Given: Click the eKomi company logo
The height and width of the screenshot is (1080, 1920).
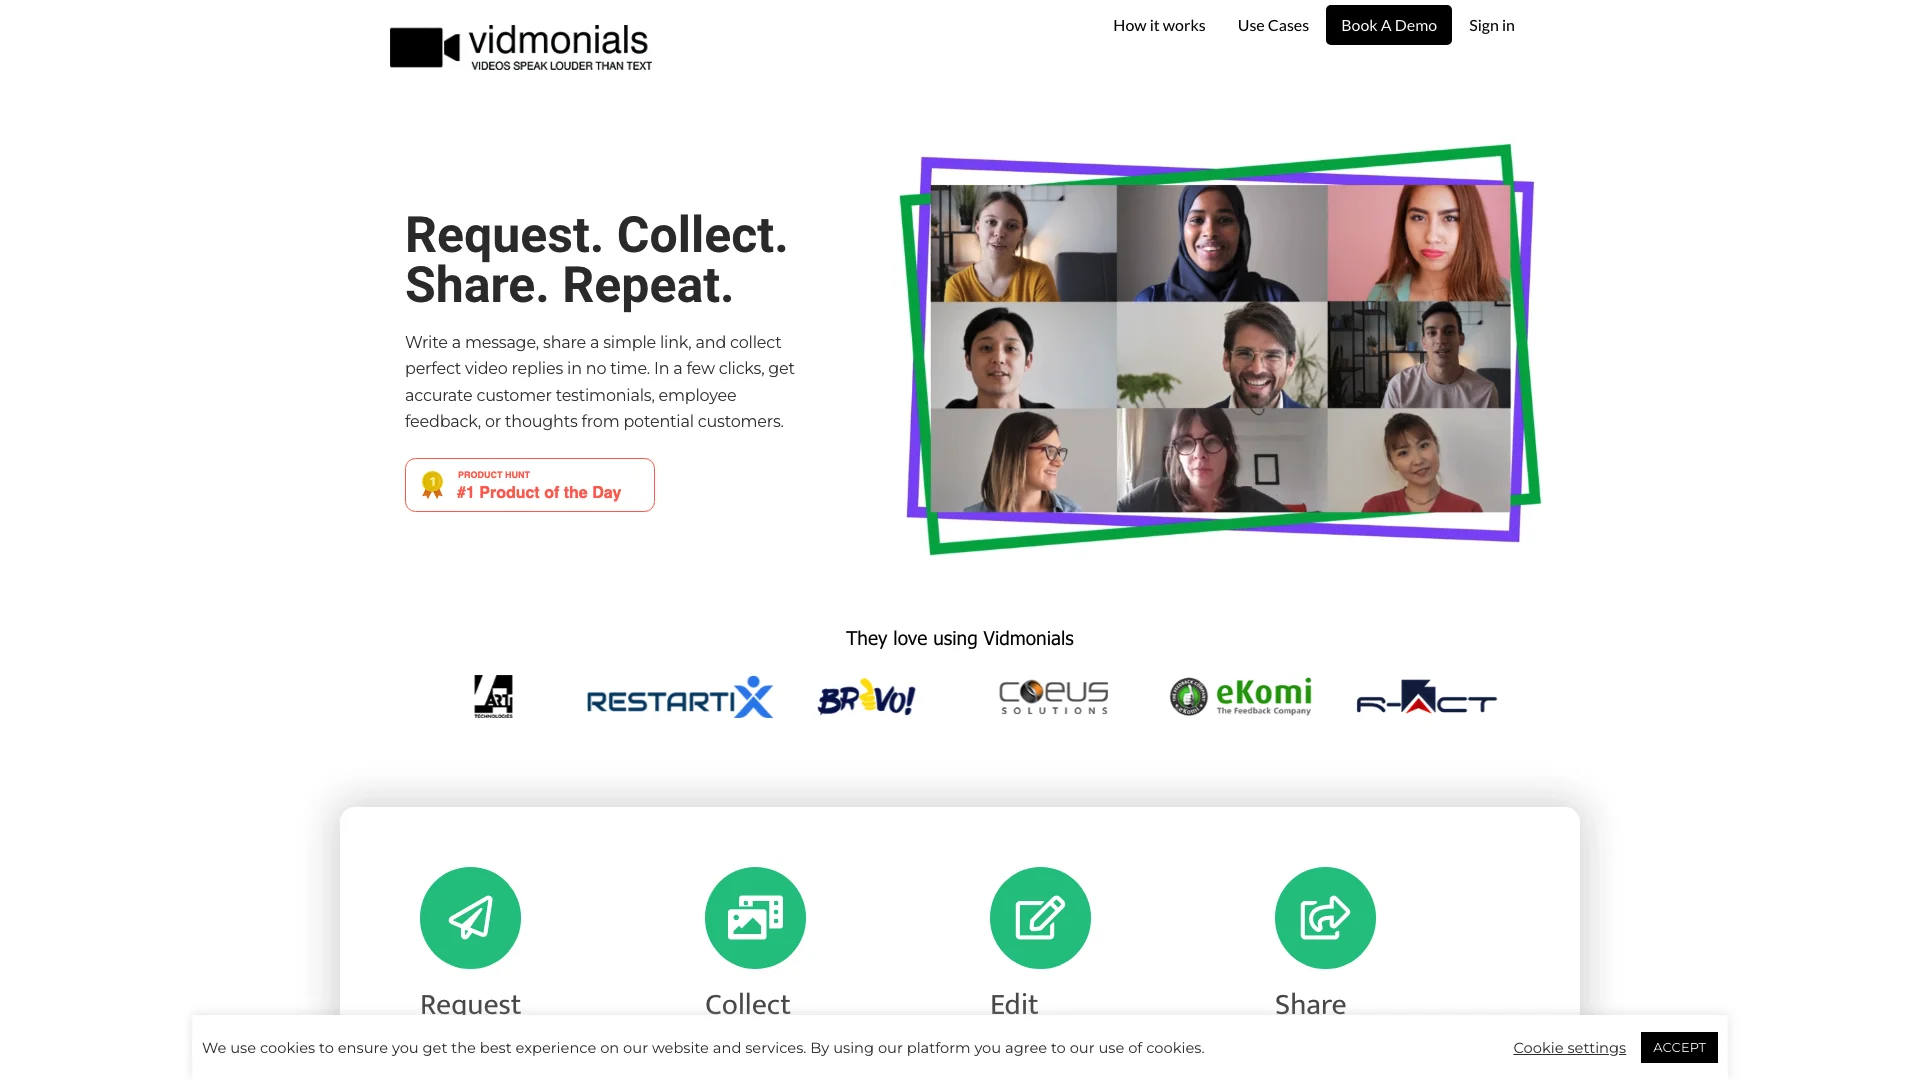Looking at the screenshot, I should [x=1238, y=696].
